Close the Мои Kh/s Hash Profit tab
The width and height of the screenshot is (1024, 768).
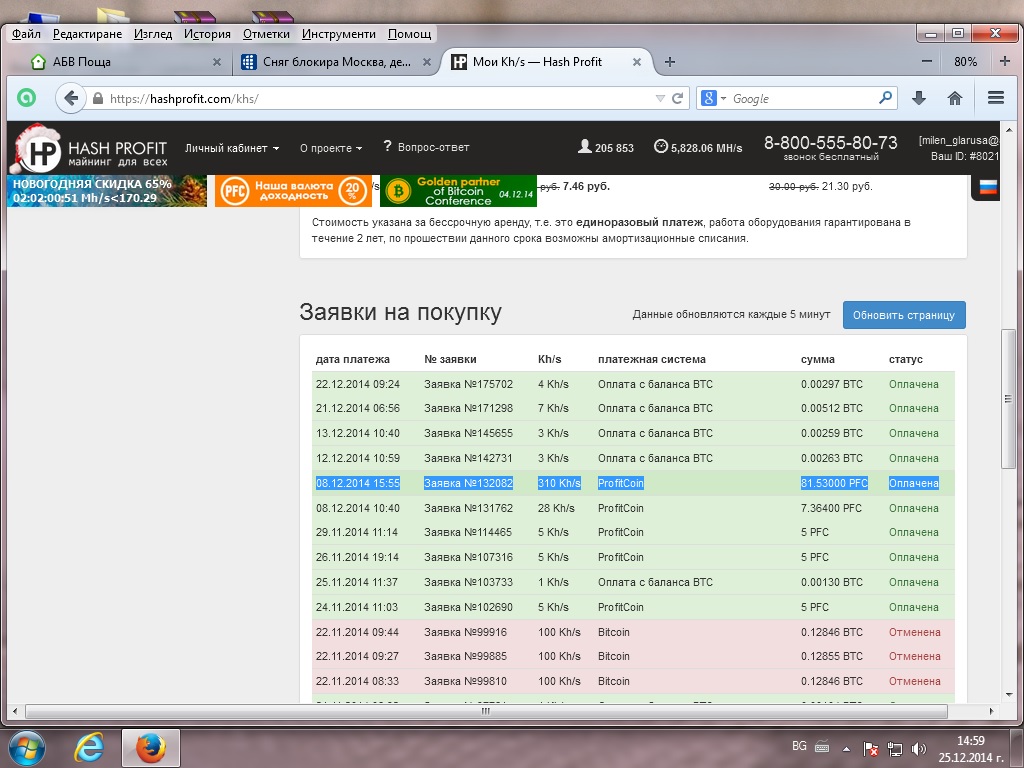(x=637, y=62)
